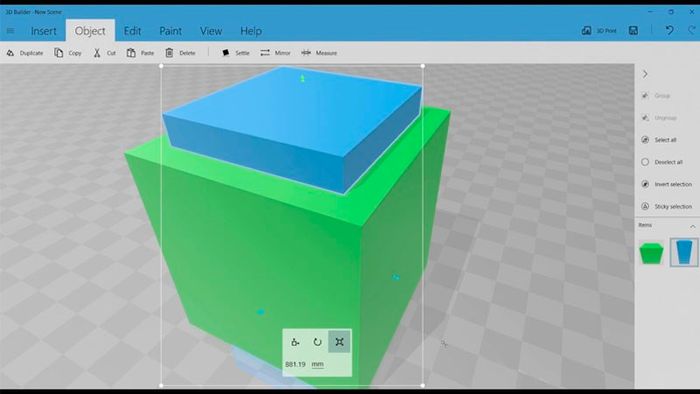Collapse the Items section
Screen dimensions: 700x394
click(692, 227)
